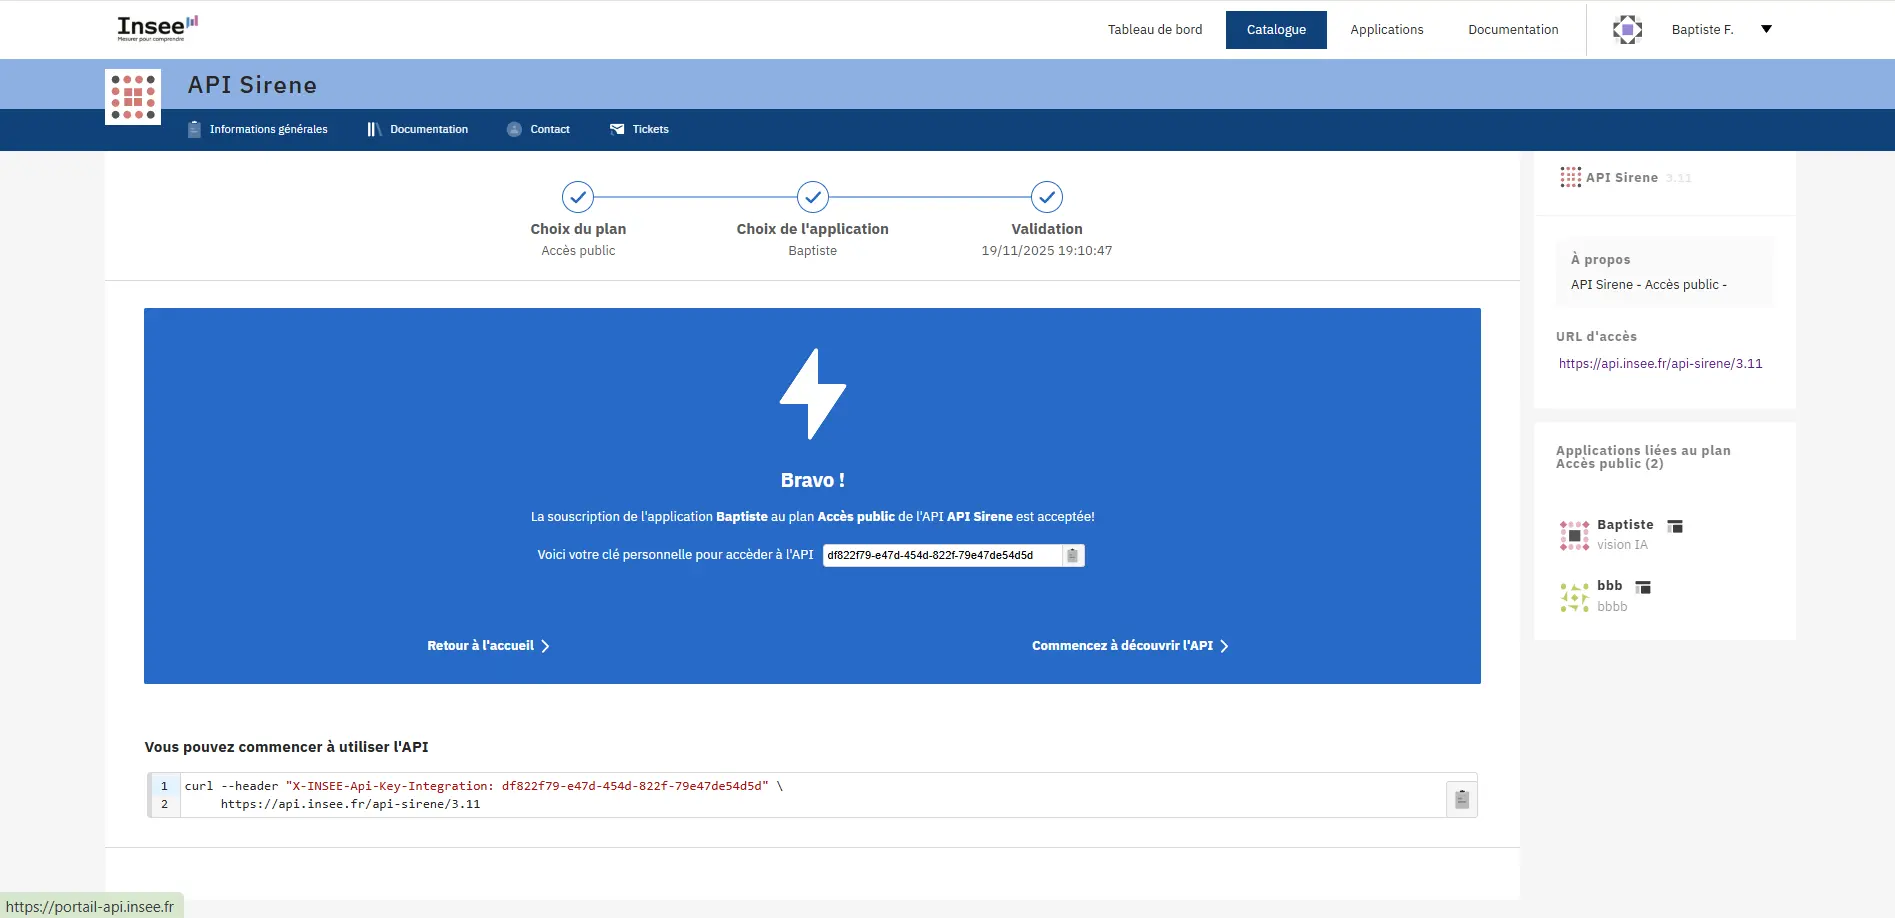Click the bbb application avatar icon
1895x918 pixels.
tap(1574, 597)
